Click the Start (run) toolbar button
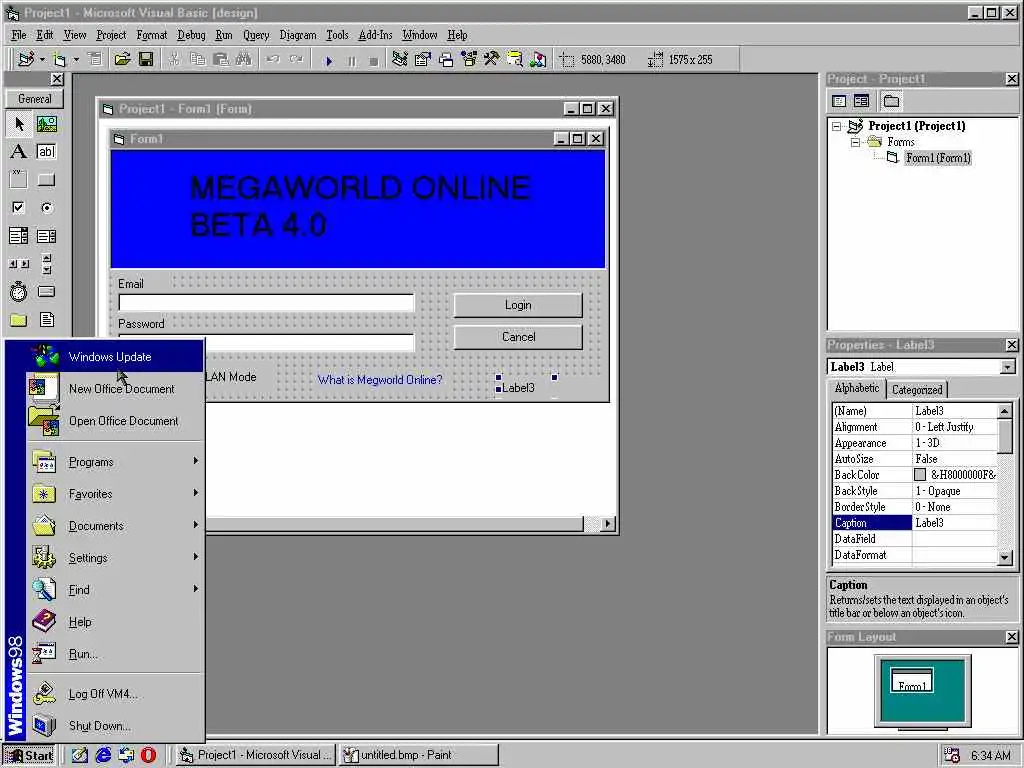 point(329,60)
